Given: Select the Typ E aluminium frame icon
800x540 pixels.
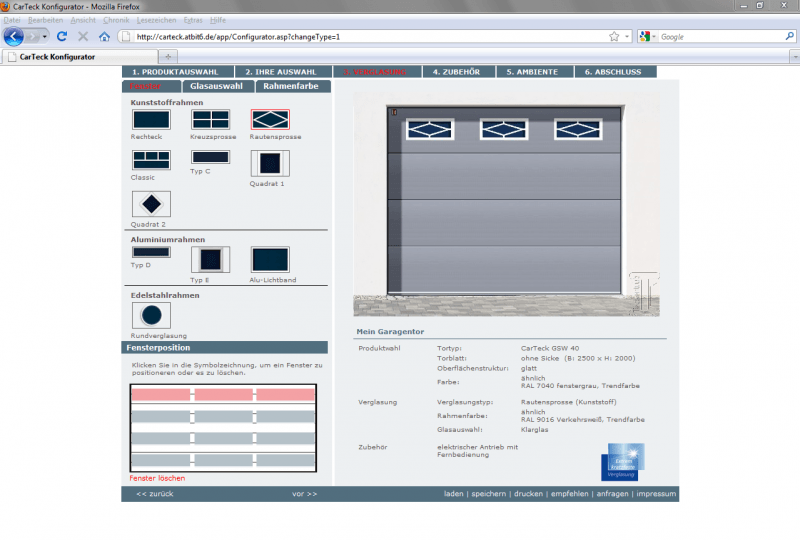Looking at the screenshot, I should (x=210, y=259).
